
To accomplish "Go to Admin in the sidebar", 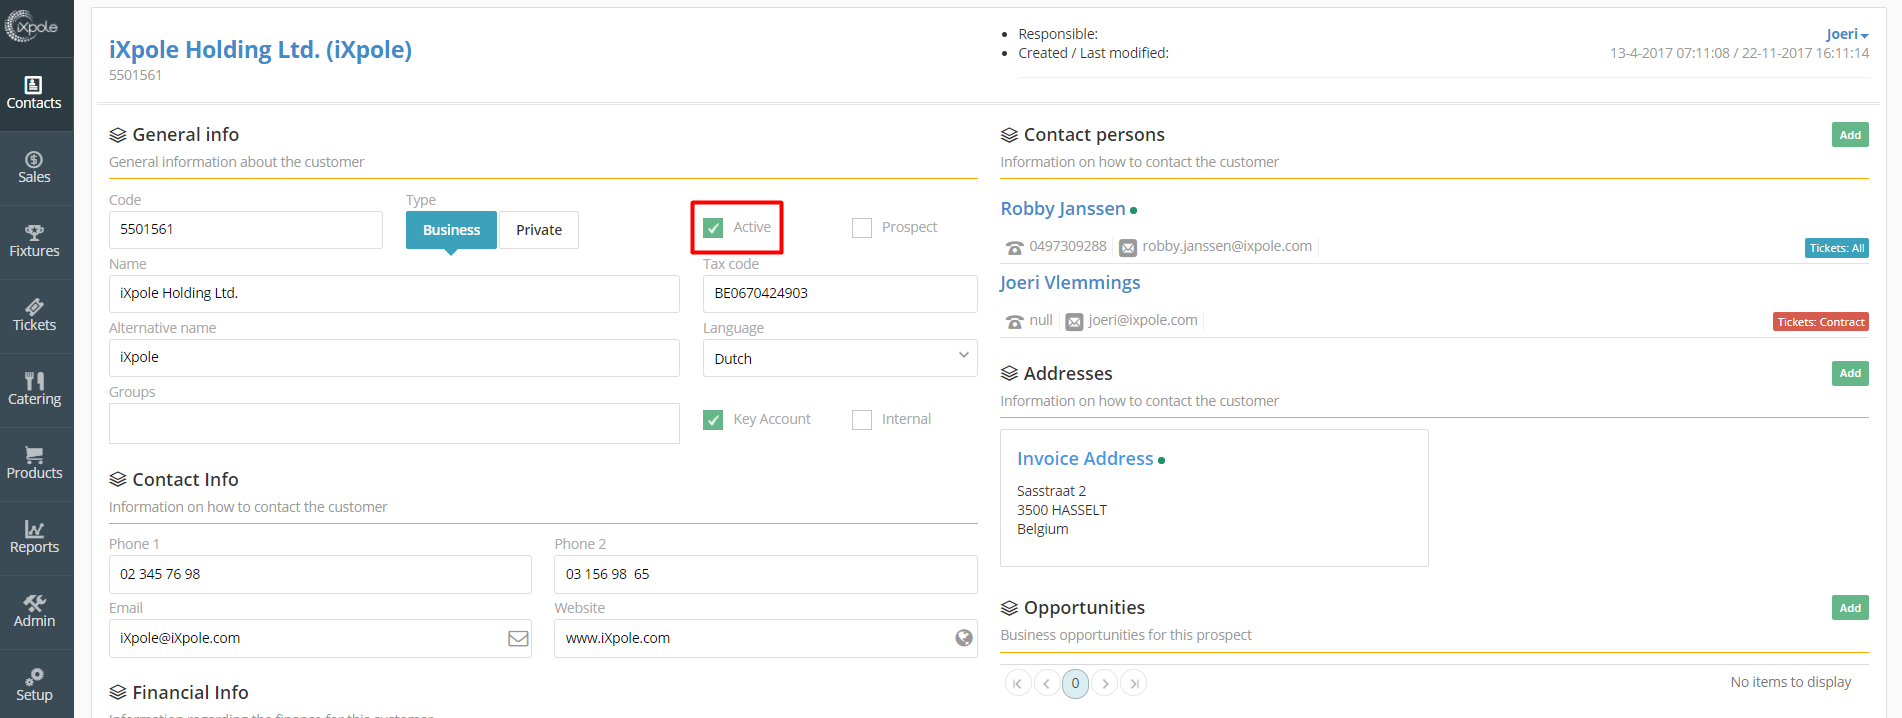I will click(x=36, y=612).
